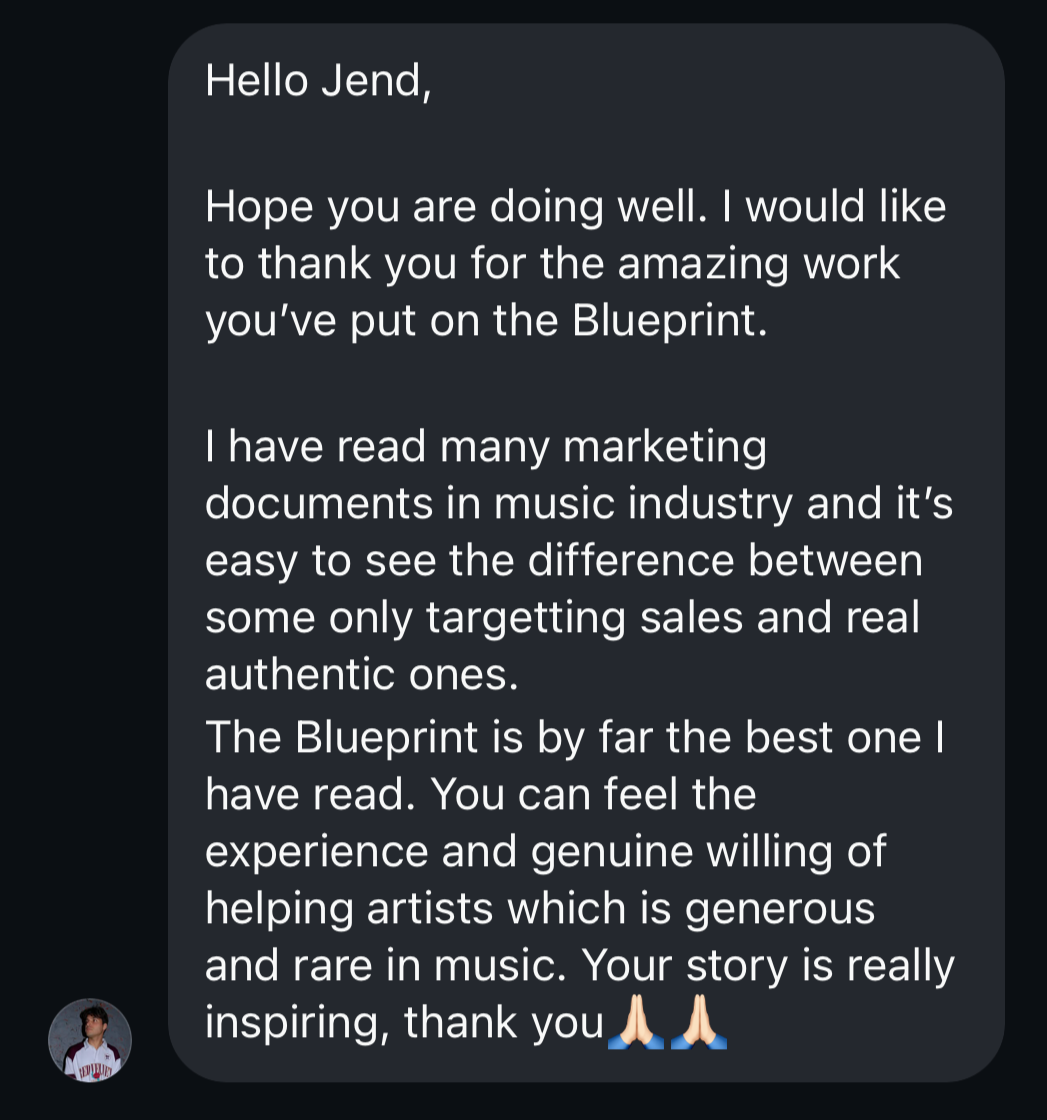This screenshot has width=1047, height=1120.
Task: Click "Blueprint." ending the second paragraph
Action: [x=671, y=321]
